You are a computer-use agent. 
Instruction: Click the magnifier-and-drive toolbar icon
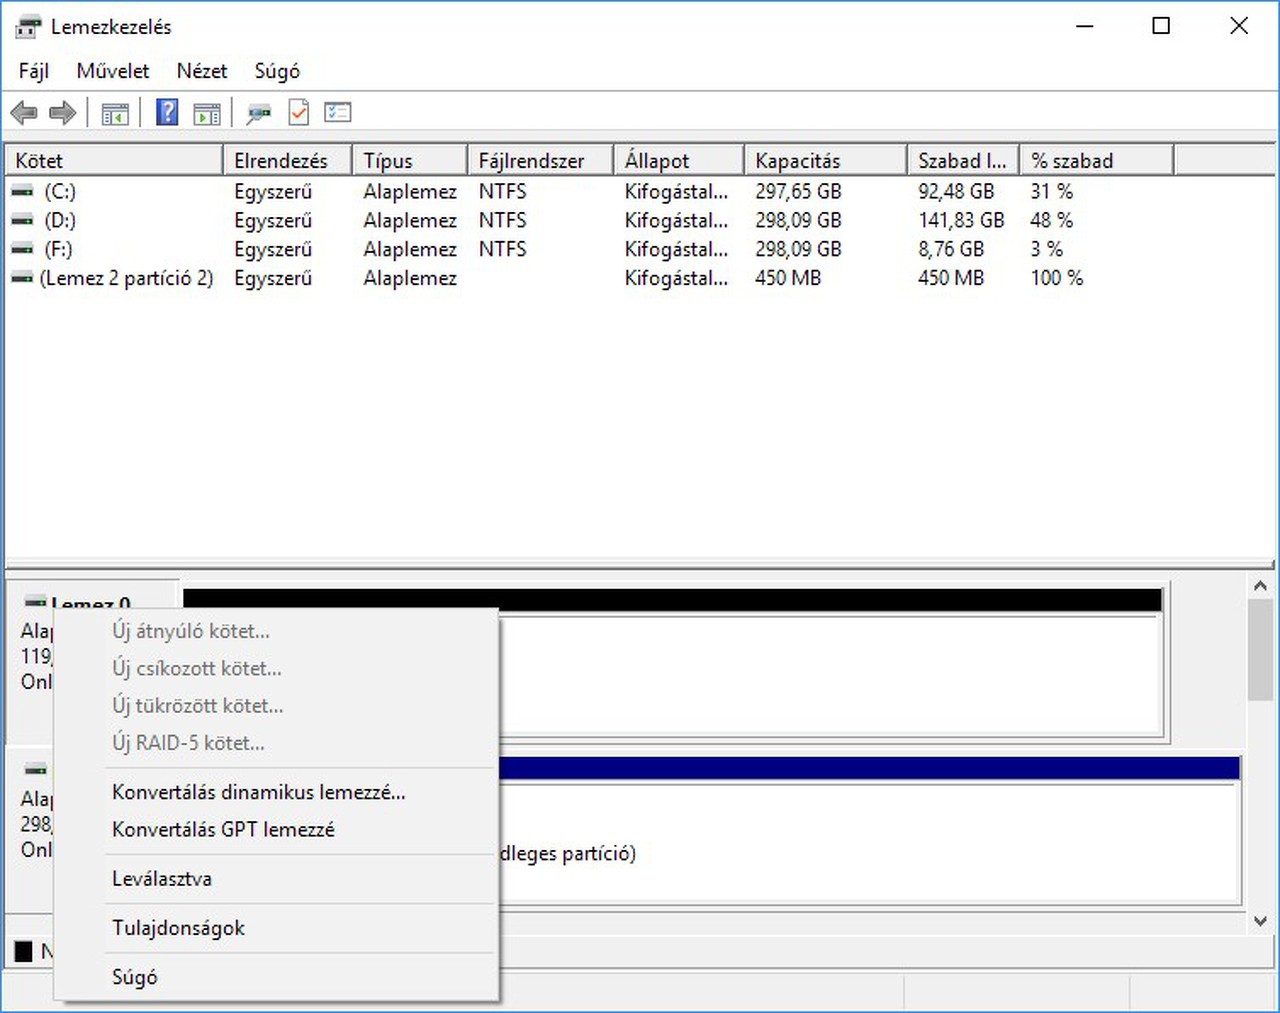[x=259, y=114]
